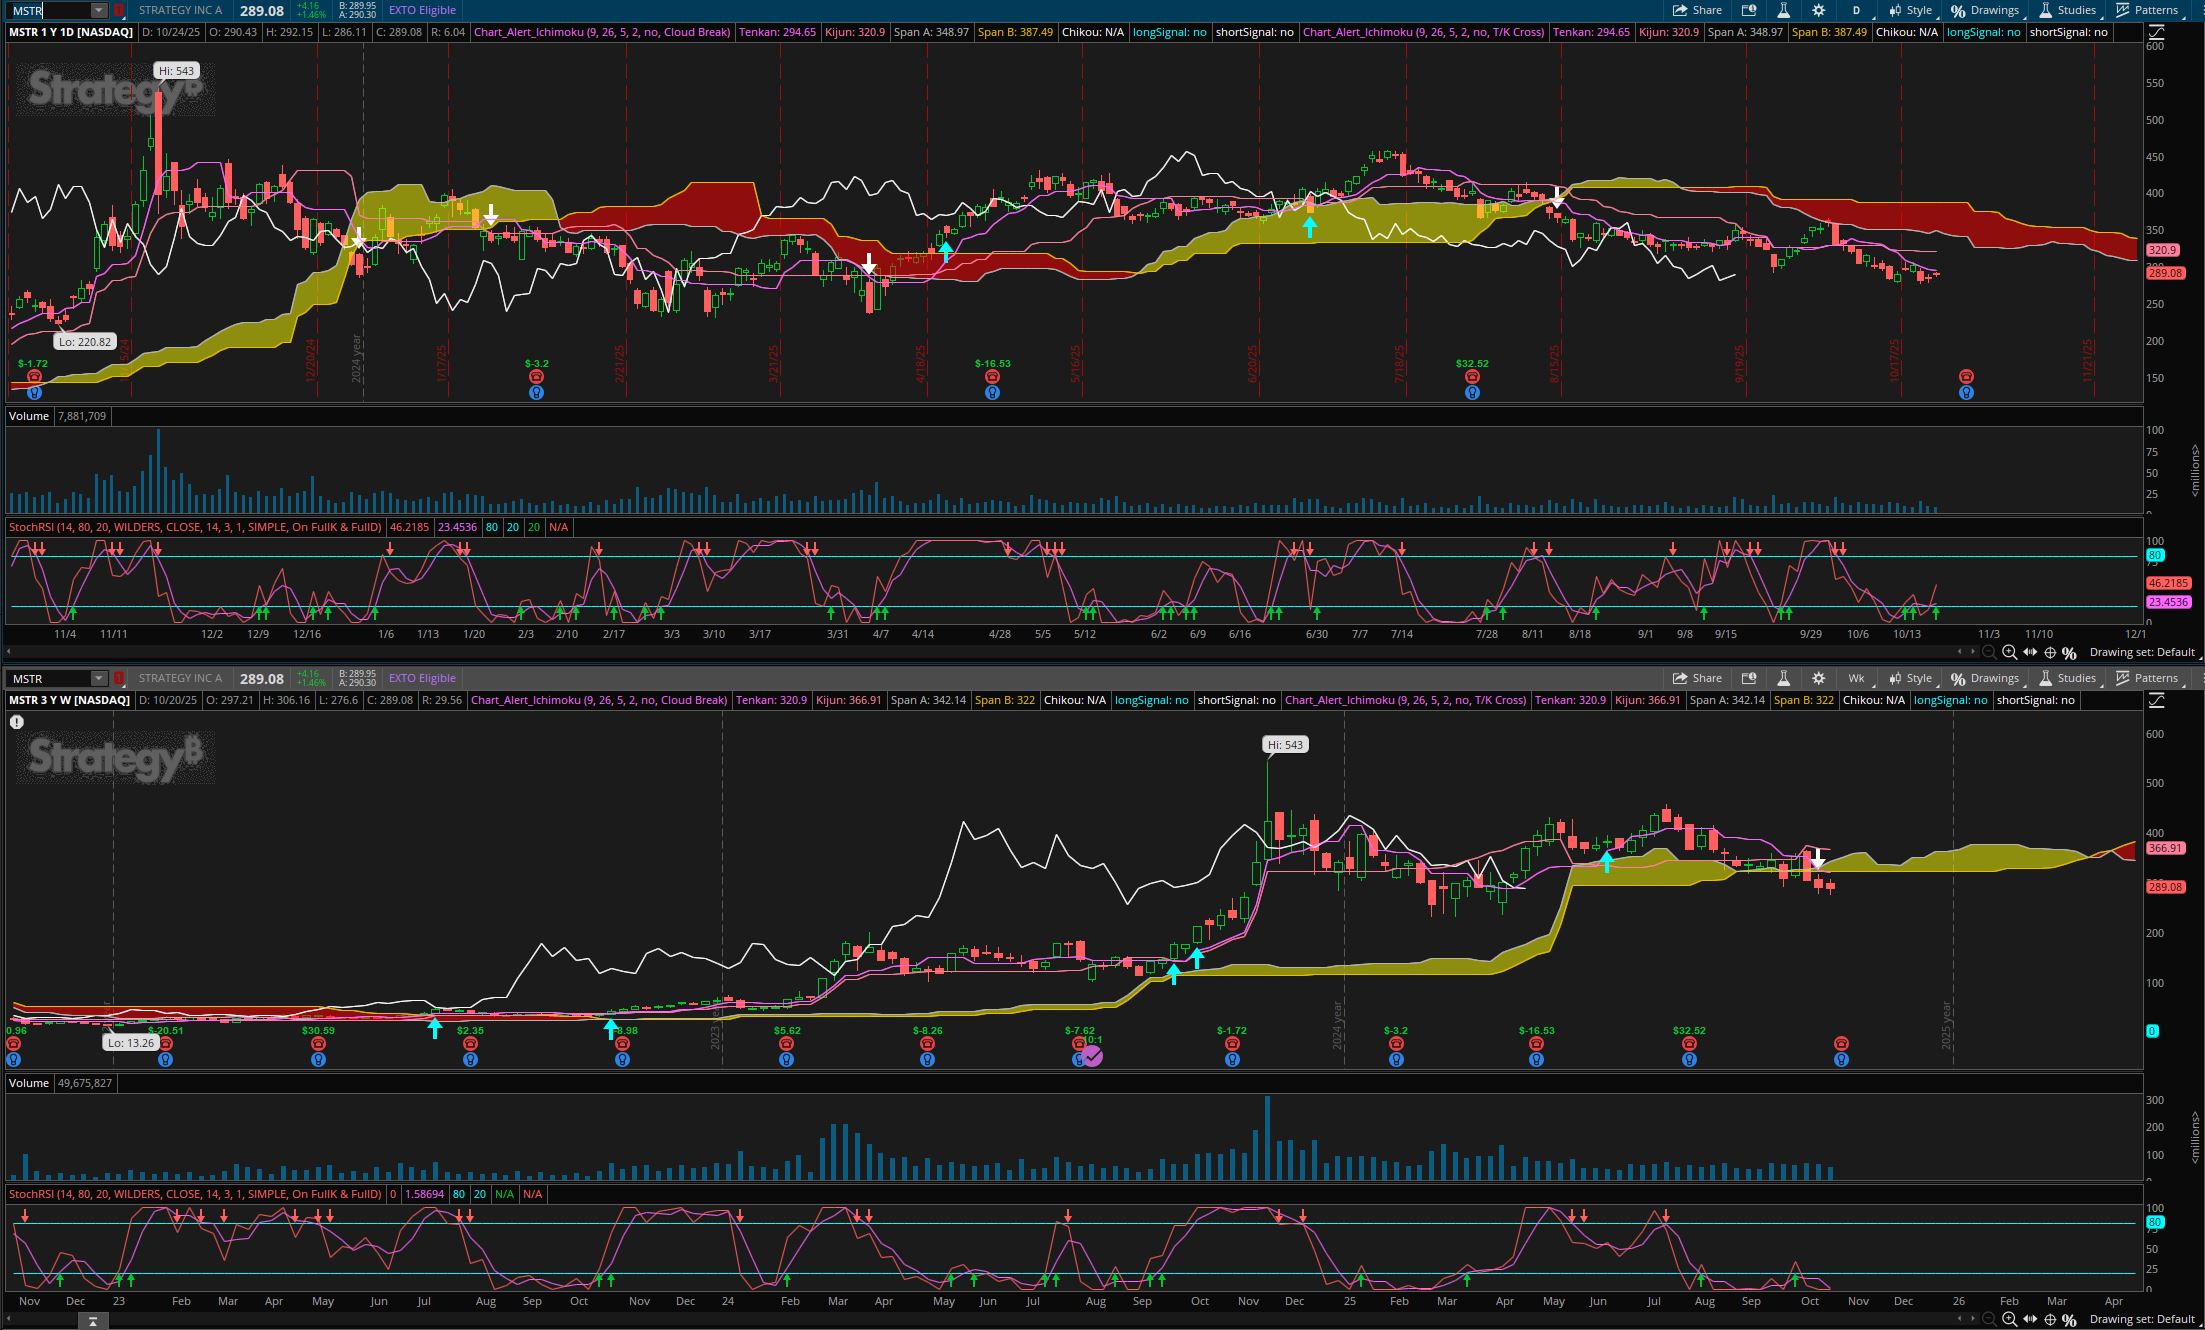2205x1330 pixels.
Task: Open the settings gear in top chart
Action: pyautogui.click(x=1818, y=10)
